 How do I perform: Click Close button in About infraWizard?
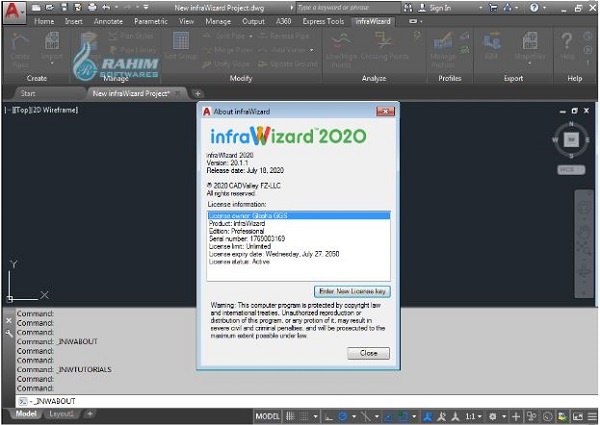[368, 353]
